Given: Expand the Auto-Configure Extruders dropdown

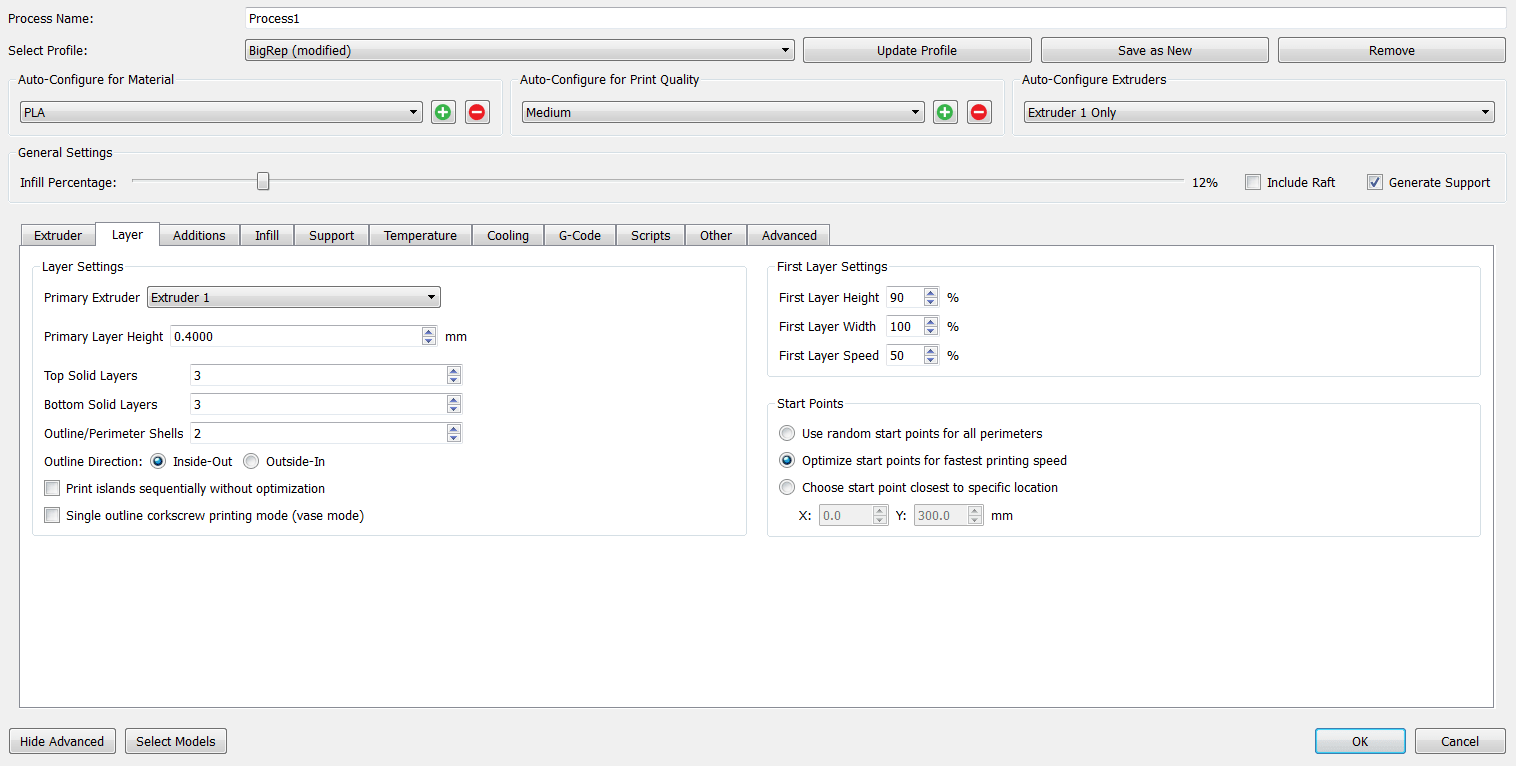Looking at the screenshot, I should click(x=1258, y=113).
